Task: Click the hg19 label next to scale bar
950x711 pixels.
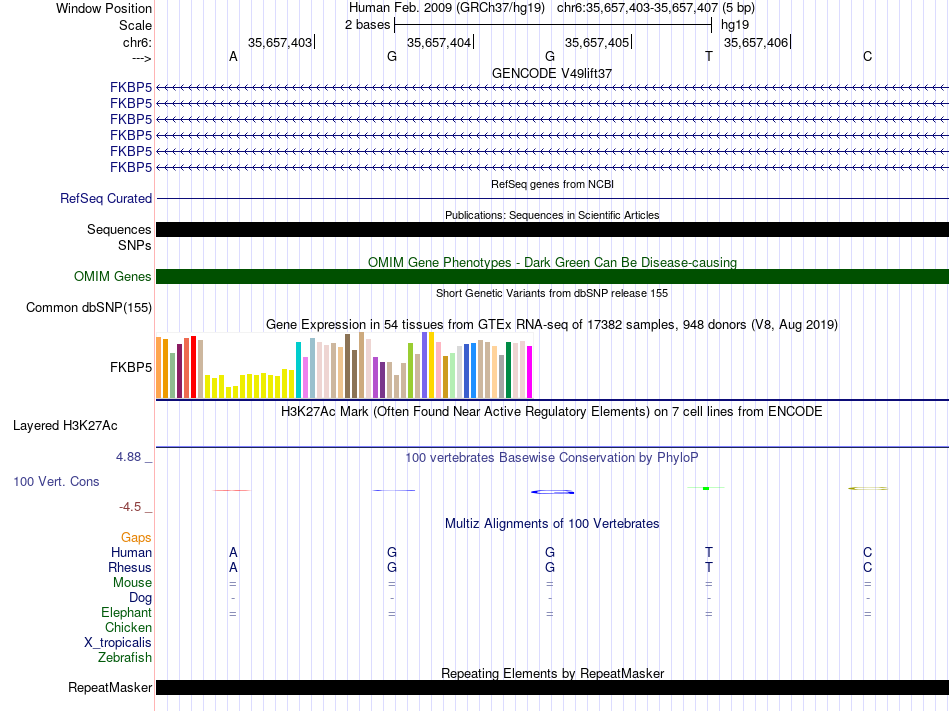Action: [735, 25]
